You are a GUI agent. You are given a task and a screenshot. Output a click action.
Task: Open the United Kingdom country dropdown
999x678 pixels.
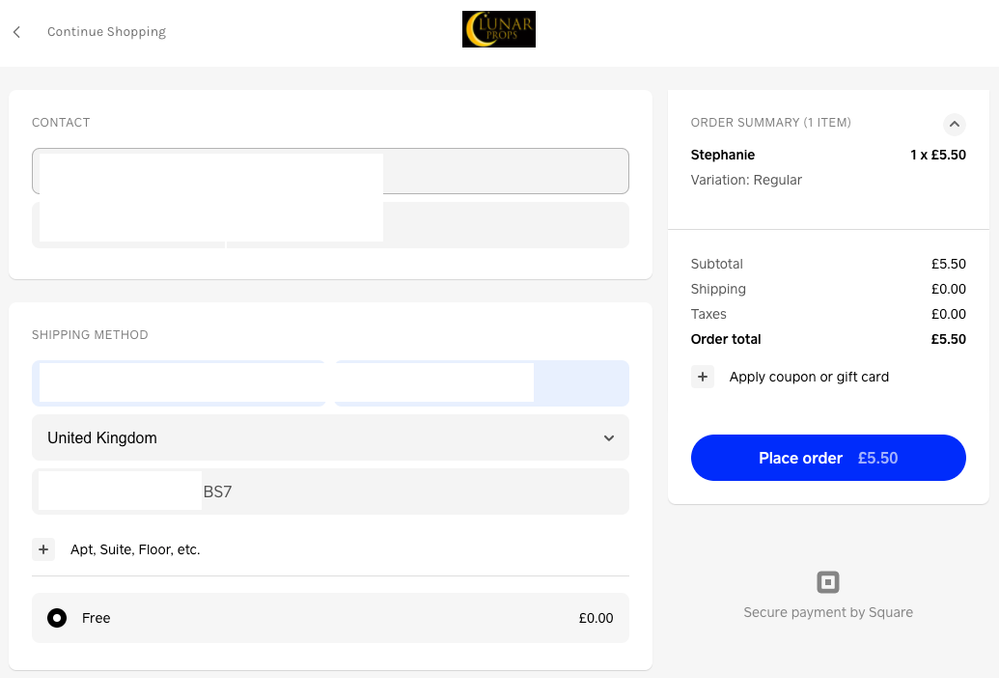[x=330, y=438]
